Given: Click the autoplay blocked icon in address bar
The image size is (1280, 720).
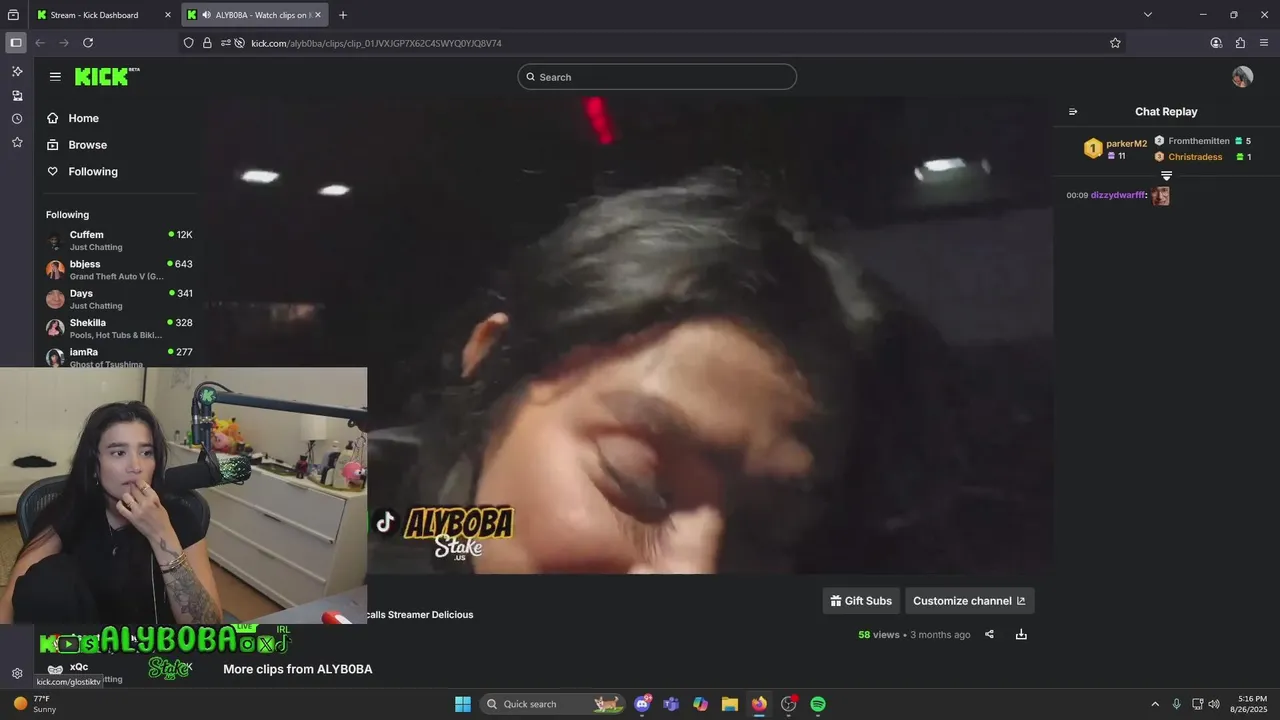Looking at the screenshot, I should point(240,43).
